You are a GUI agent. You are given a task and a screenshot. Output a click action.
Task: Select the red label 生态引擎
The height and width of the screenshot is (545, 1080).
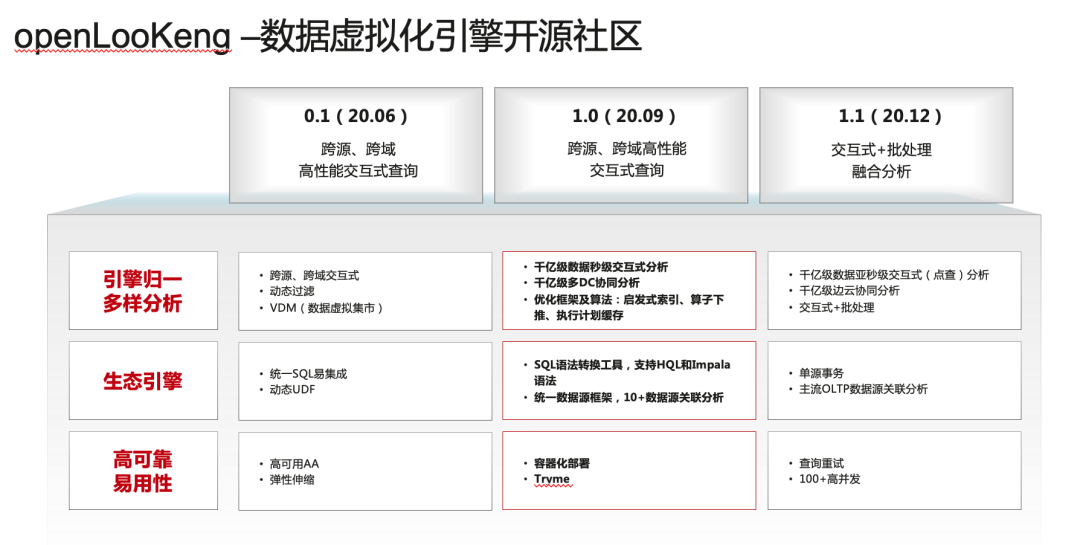[143, 381]
